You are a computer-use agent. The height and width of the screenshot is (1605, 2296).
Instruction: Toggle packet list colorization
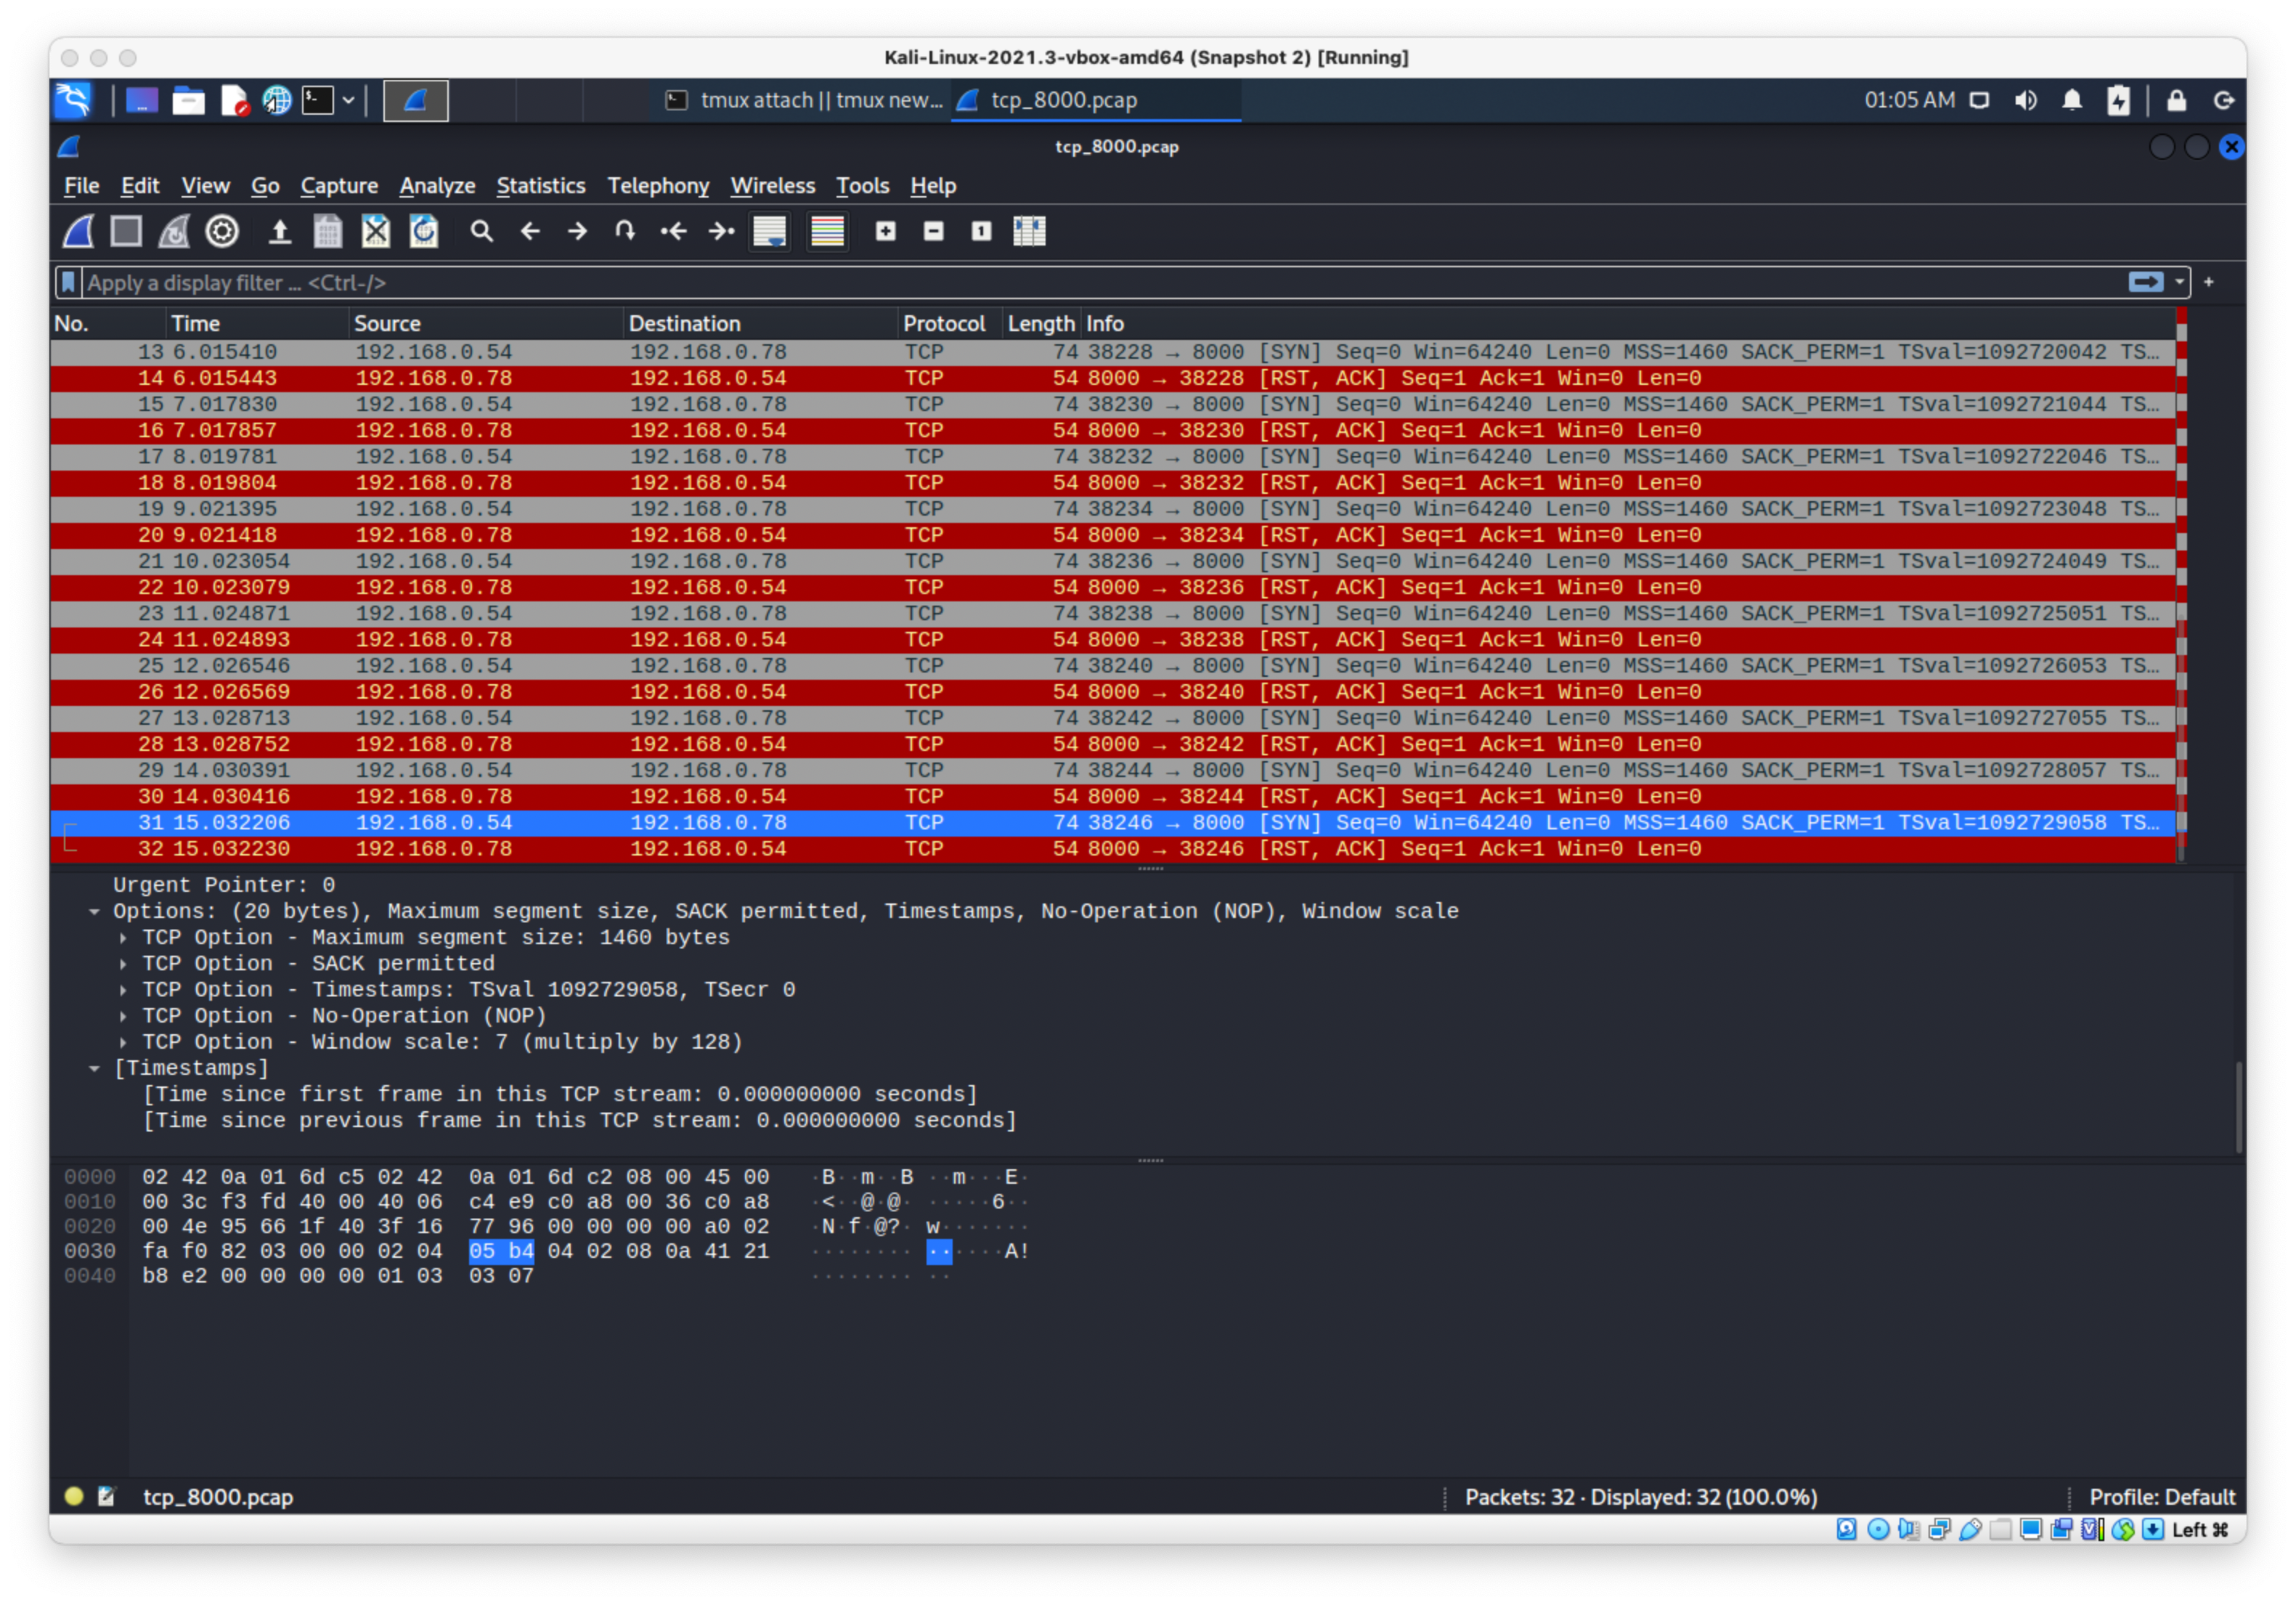pyautogui.click(x=827, y=232)
